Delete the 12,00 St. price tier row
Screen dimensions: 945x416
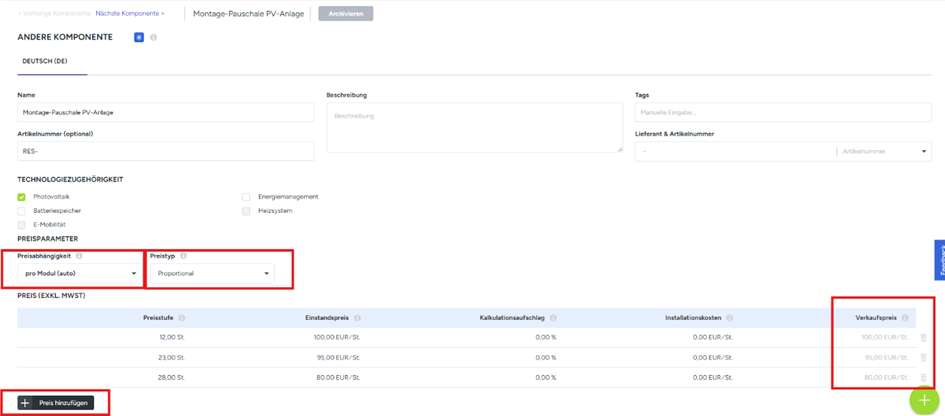[x=922, y=337]
